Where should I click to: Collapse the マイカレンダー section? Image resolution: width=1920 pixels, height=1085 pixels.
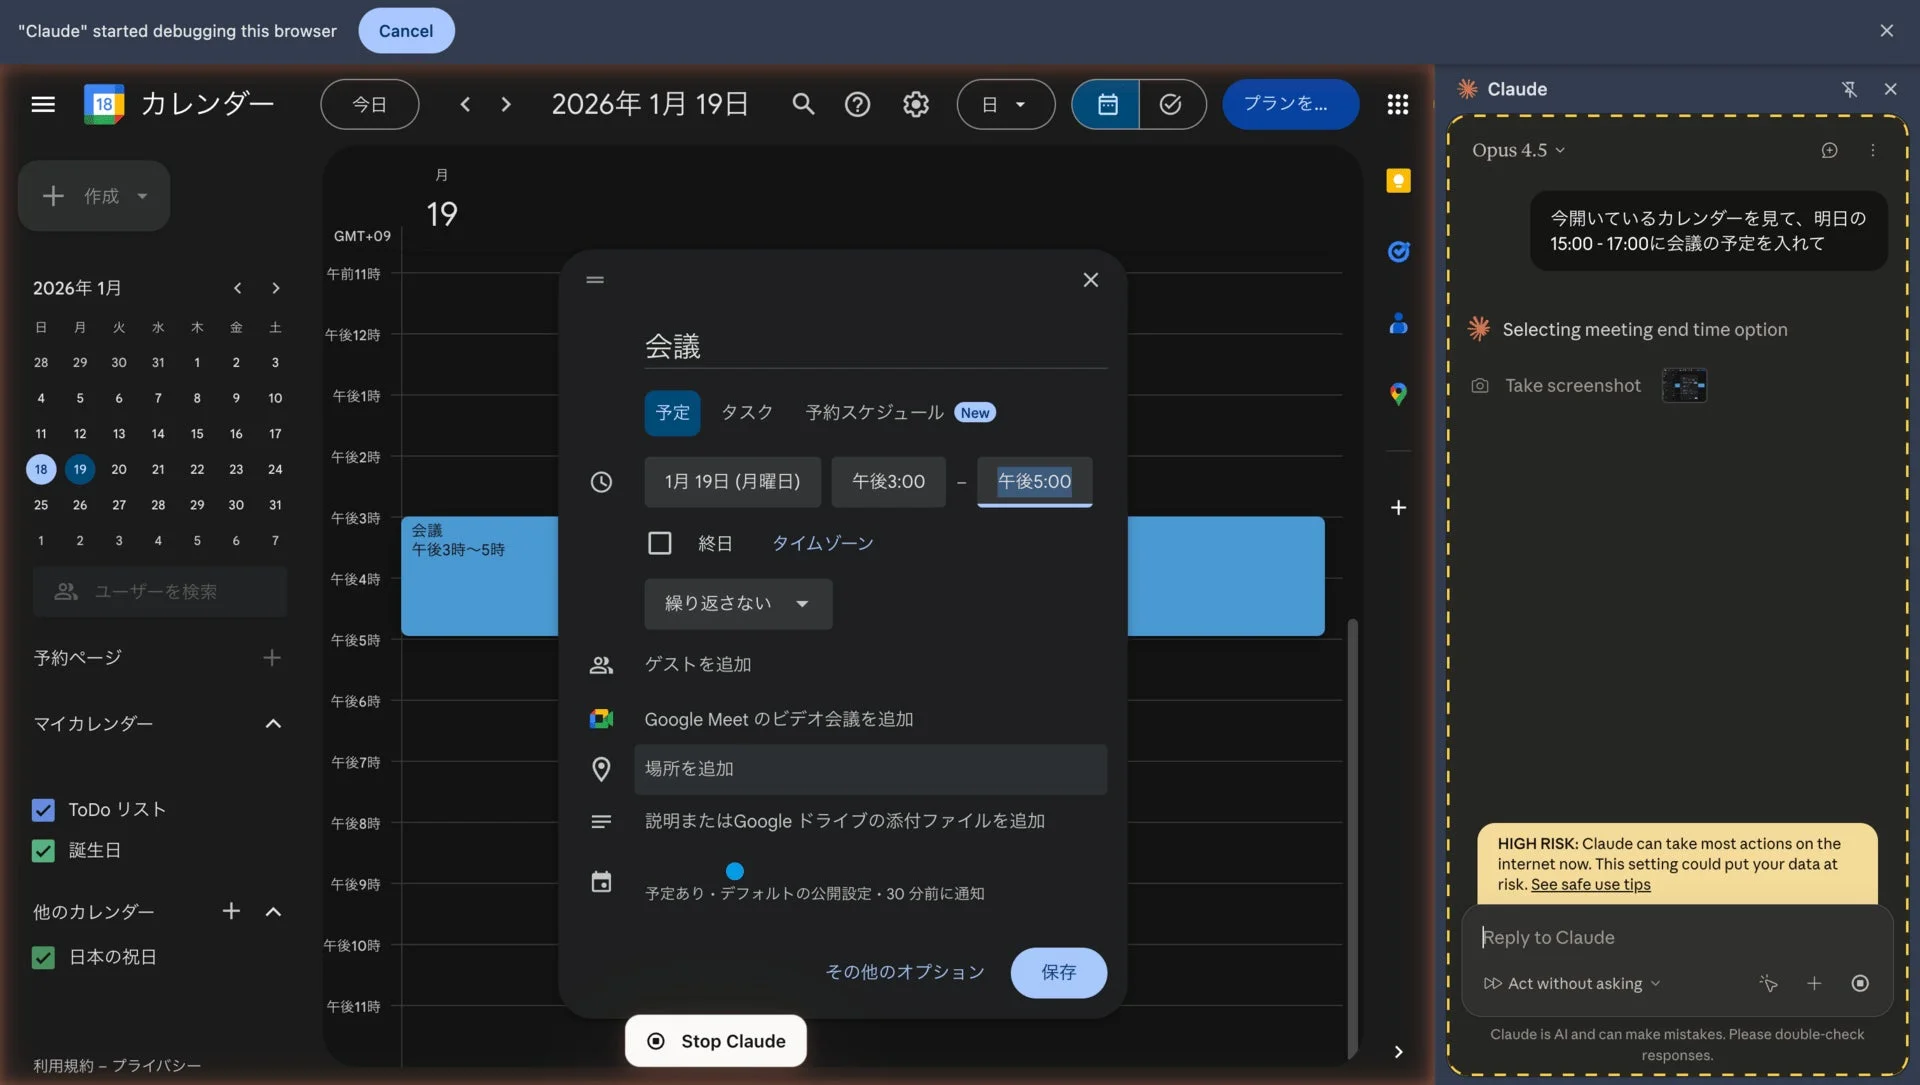[x=273, y=723]
